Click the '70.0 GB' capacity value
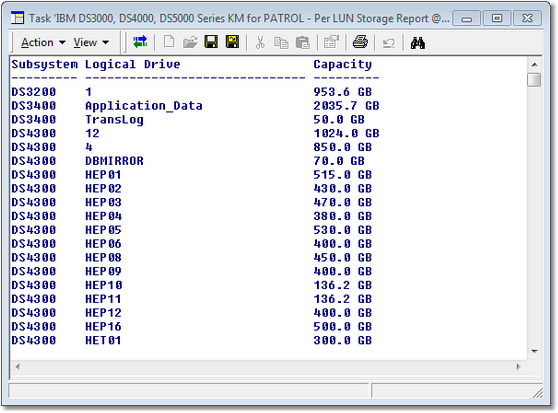The width and height of the screenshot is (558, 413). coord(339,161)
